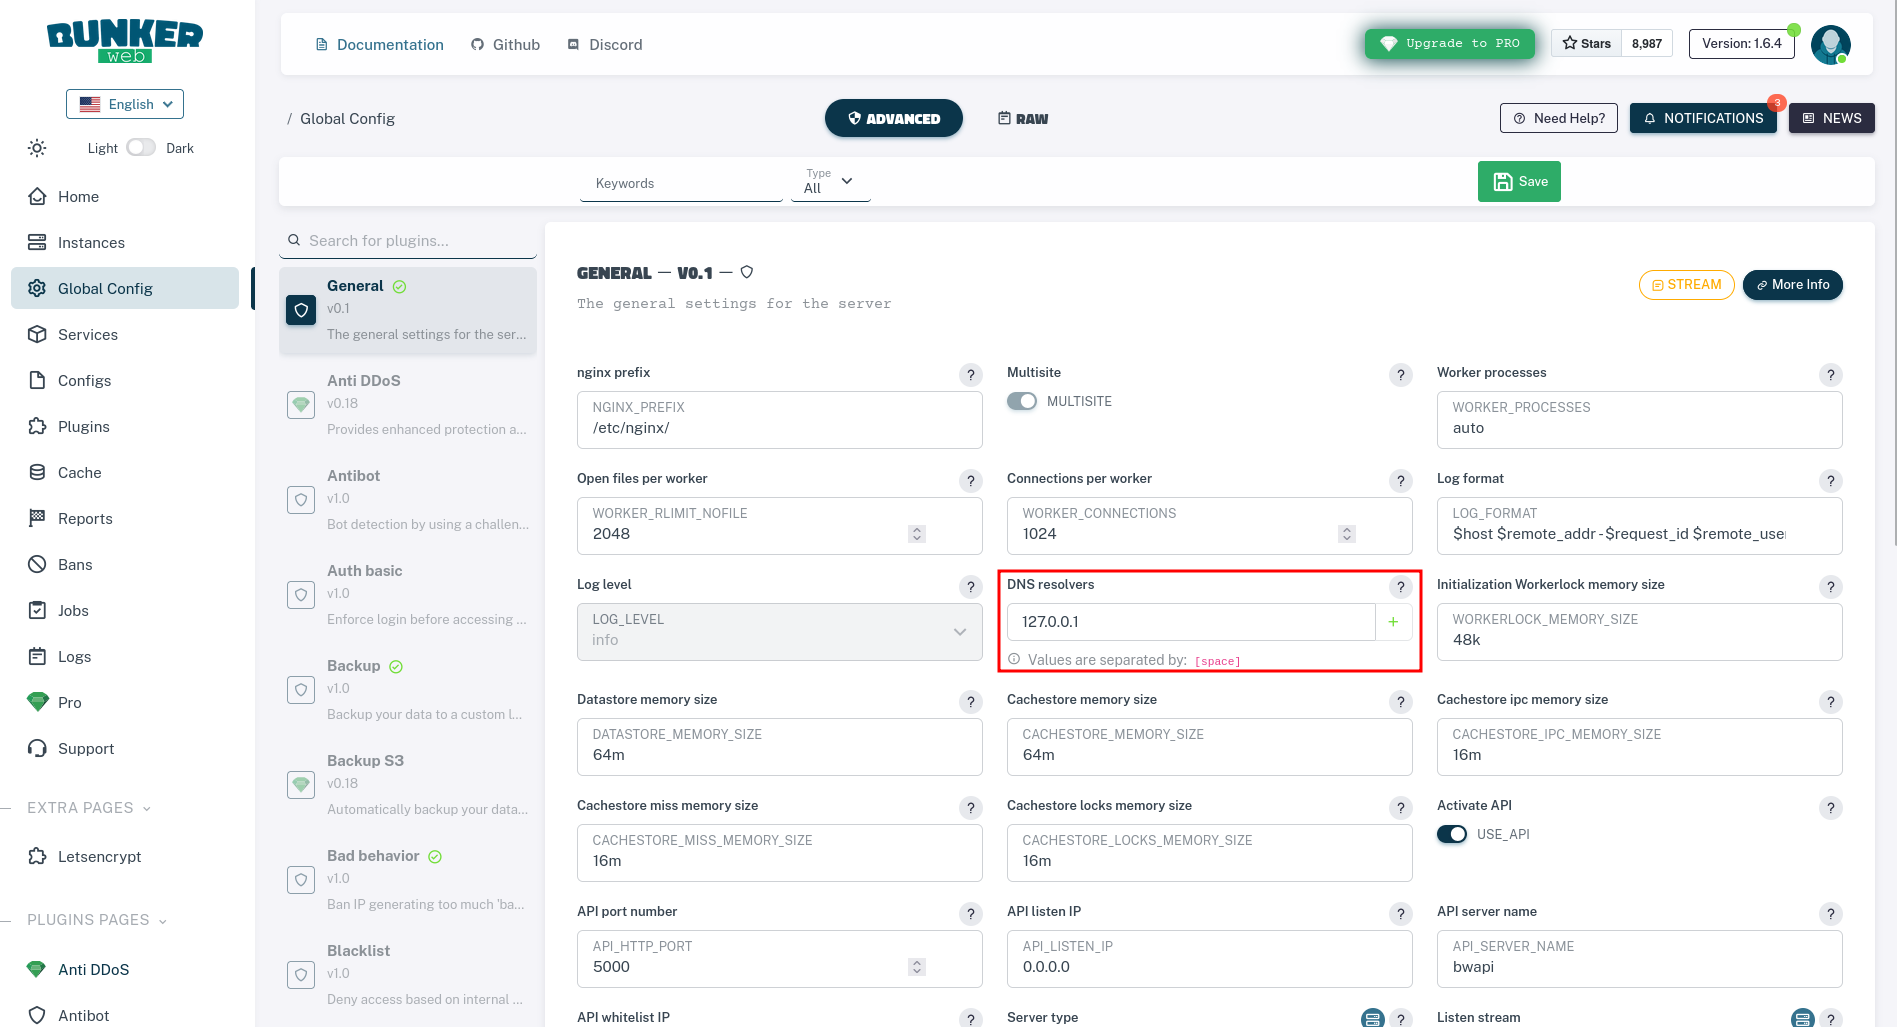Open the Github repository icon
The width and height of the screenshot is (1897, 1027).
point(476,44)
